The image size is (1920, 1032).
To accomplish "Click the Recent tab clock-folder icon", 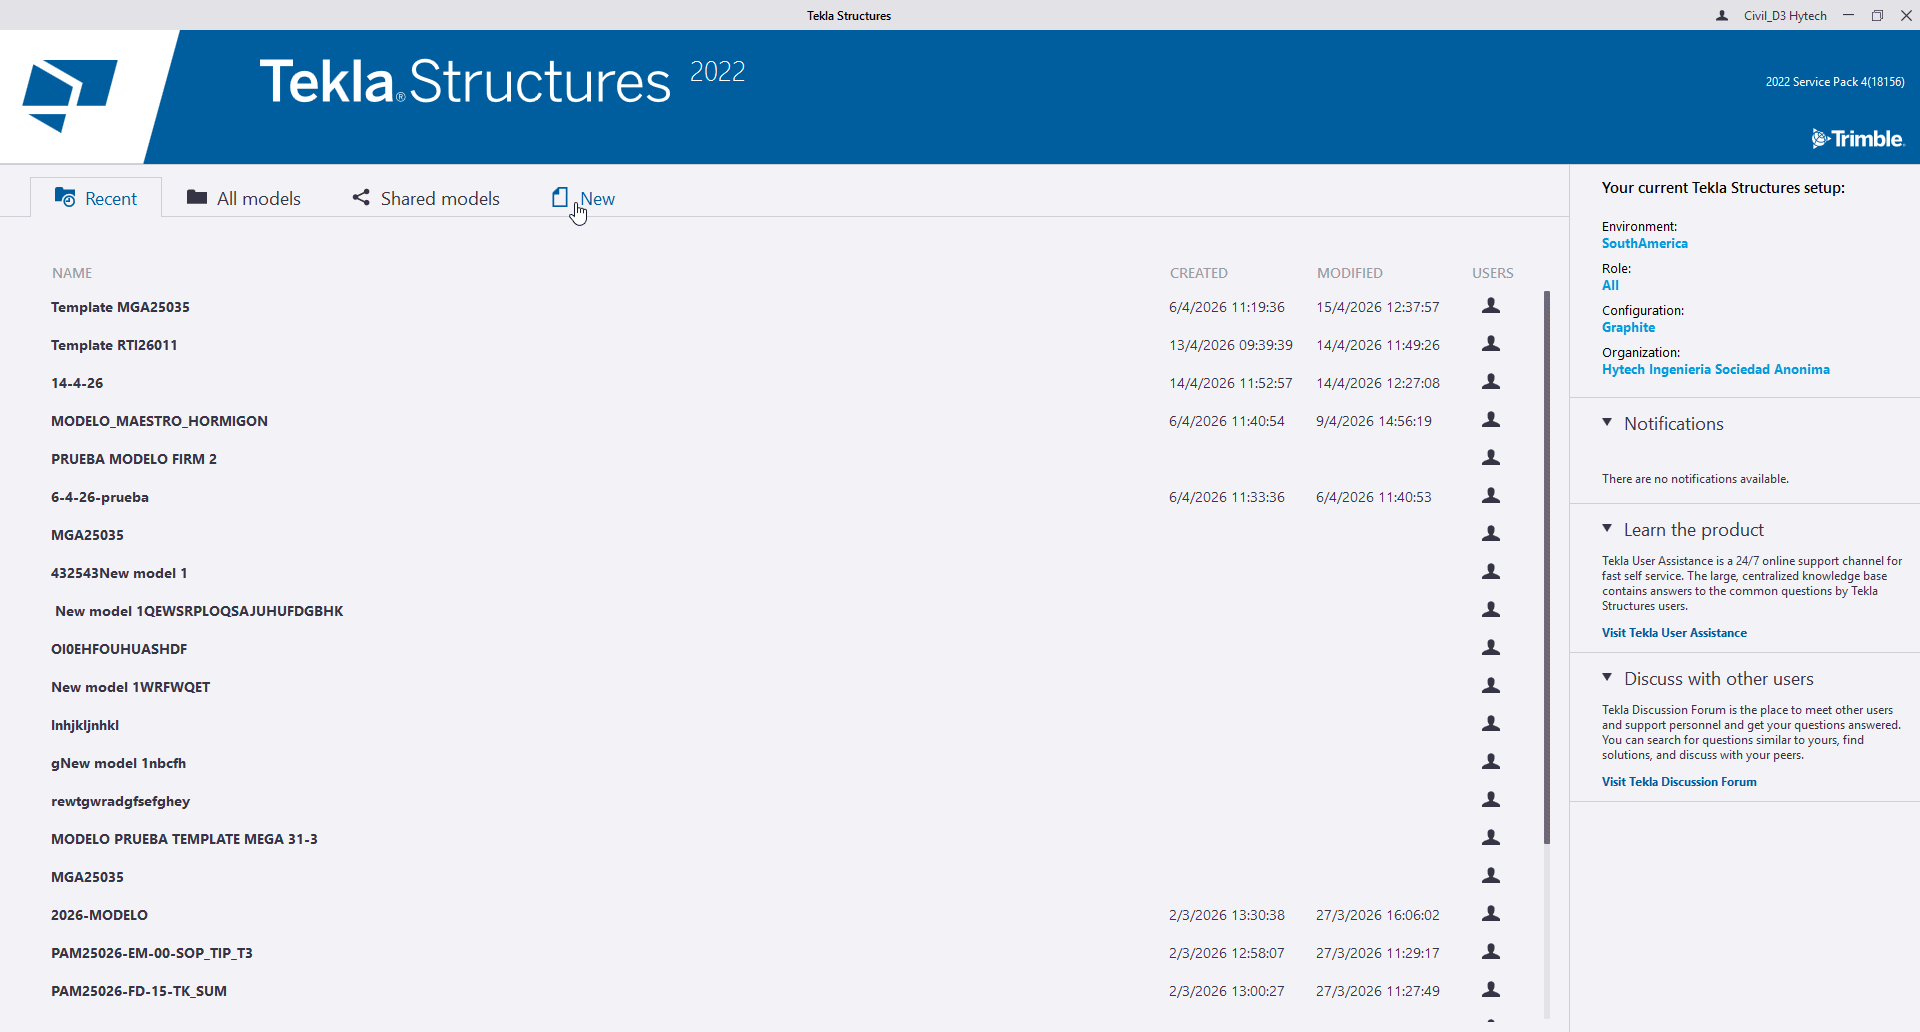I will click(65, 197).
